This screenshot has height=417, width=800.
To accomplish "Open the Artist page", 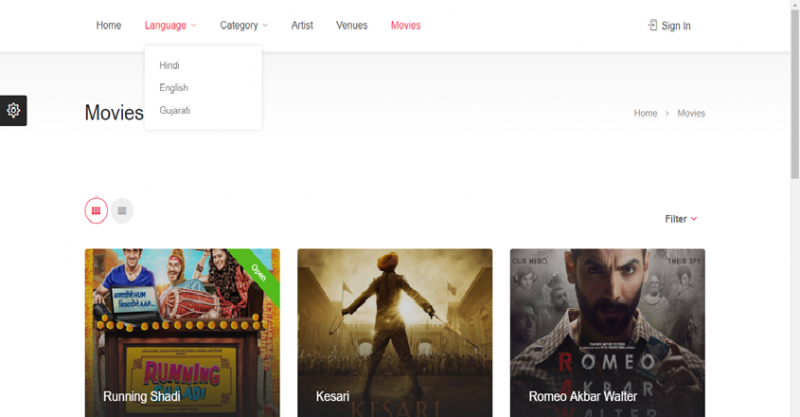I will click(302, 26).
